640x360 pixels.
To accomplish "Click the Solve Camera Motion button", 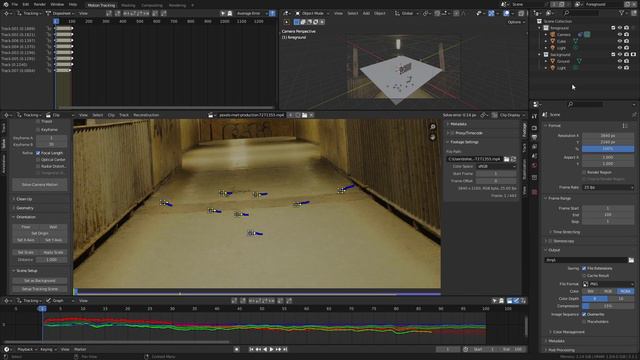I will pos(40,184).
